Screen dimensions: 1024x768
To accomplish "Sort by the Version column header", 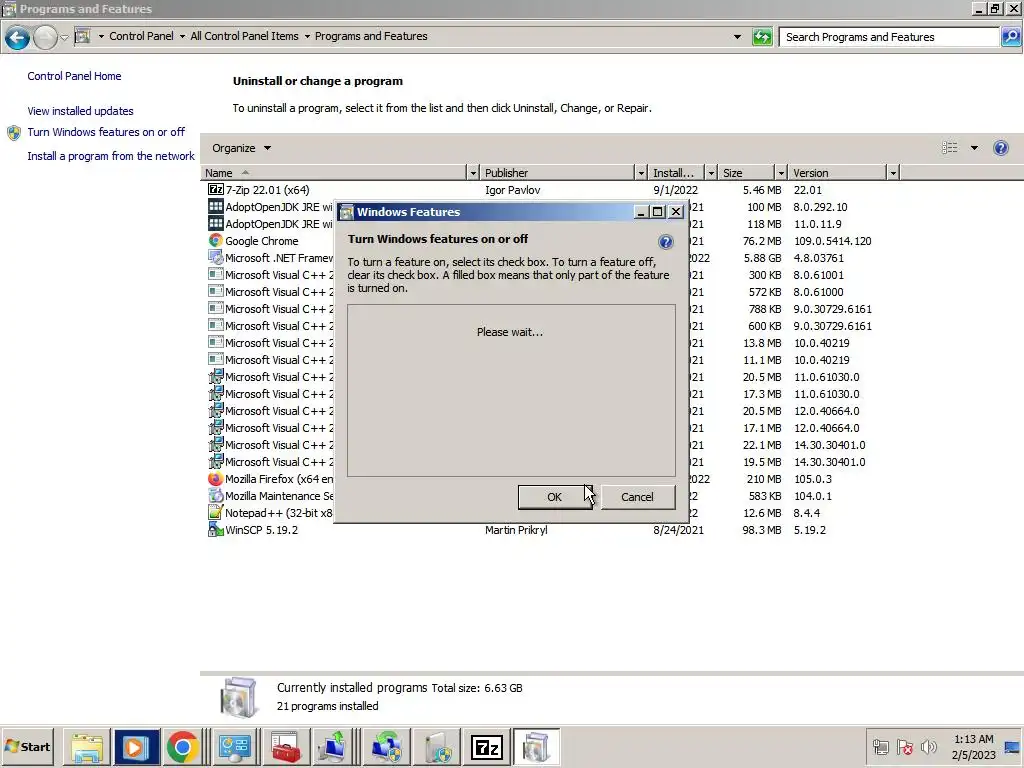I will point(837,172).
